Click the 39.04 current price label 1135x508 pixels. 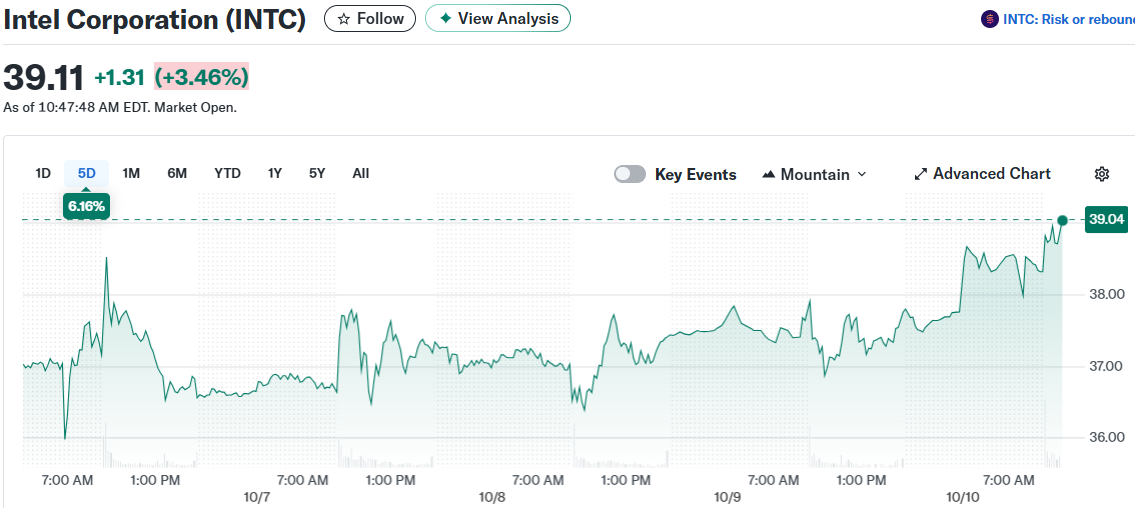coord(1107,219)
